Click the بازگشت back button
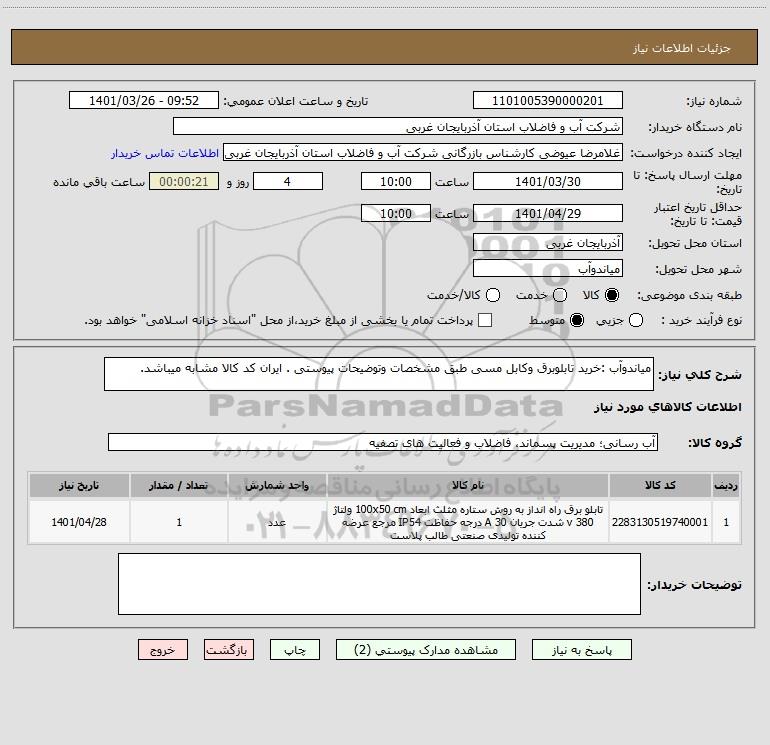The image size is (770, 745). (229, 650)
